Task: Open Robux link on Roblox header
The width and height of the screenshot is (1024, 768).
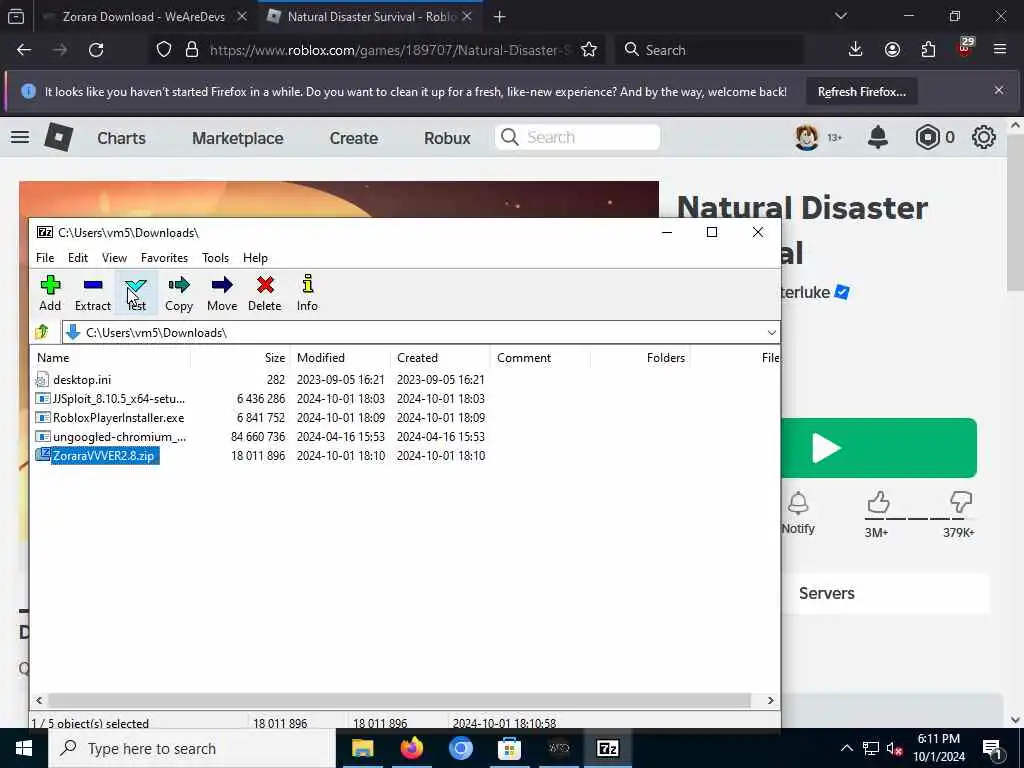Action: click(447, 138)
